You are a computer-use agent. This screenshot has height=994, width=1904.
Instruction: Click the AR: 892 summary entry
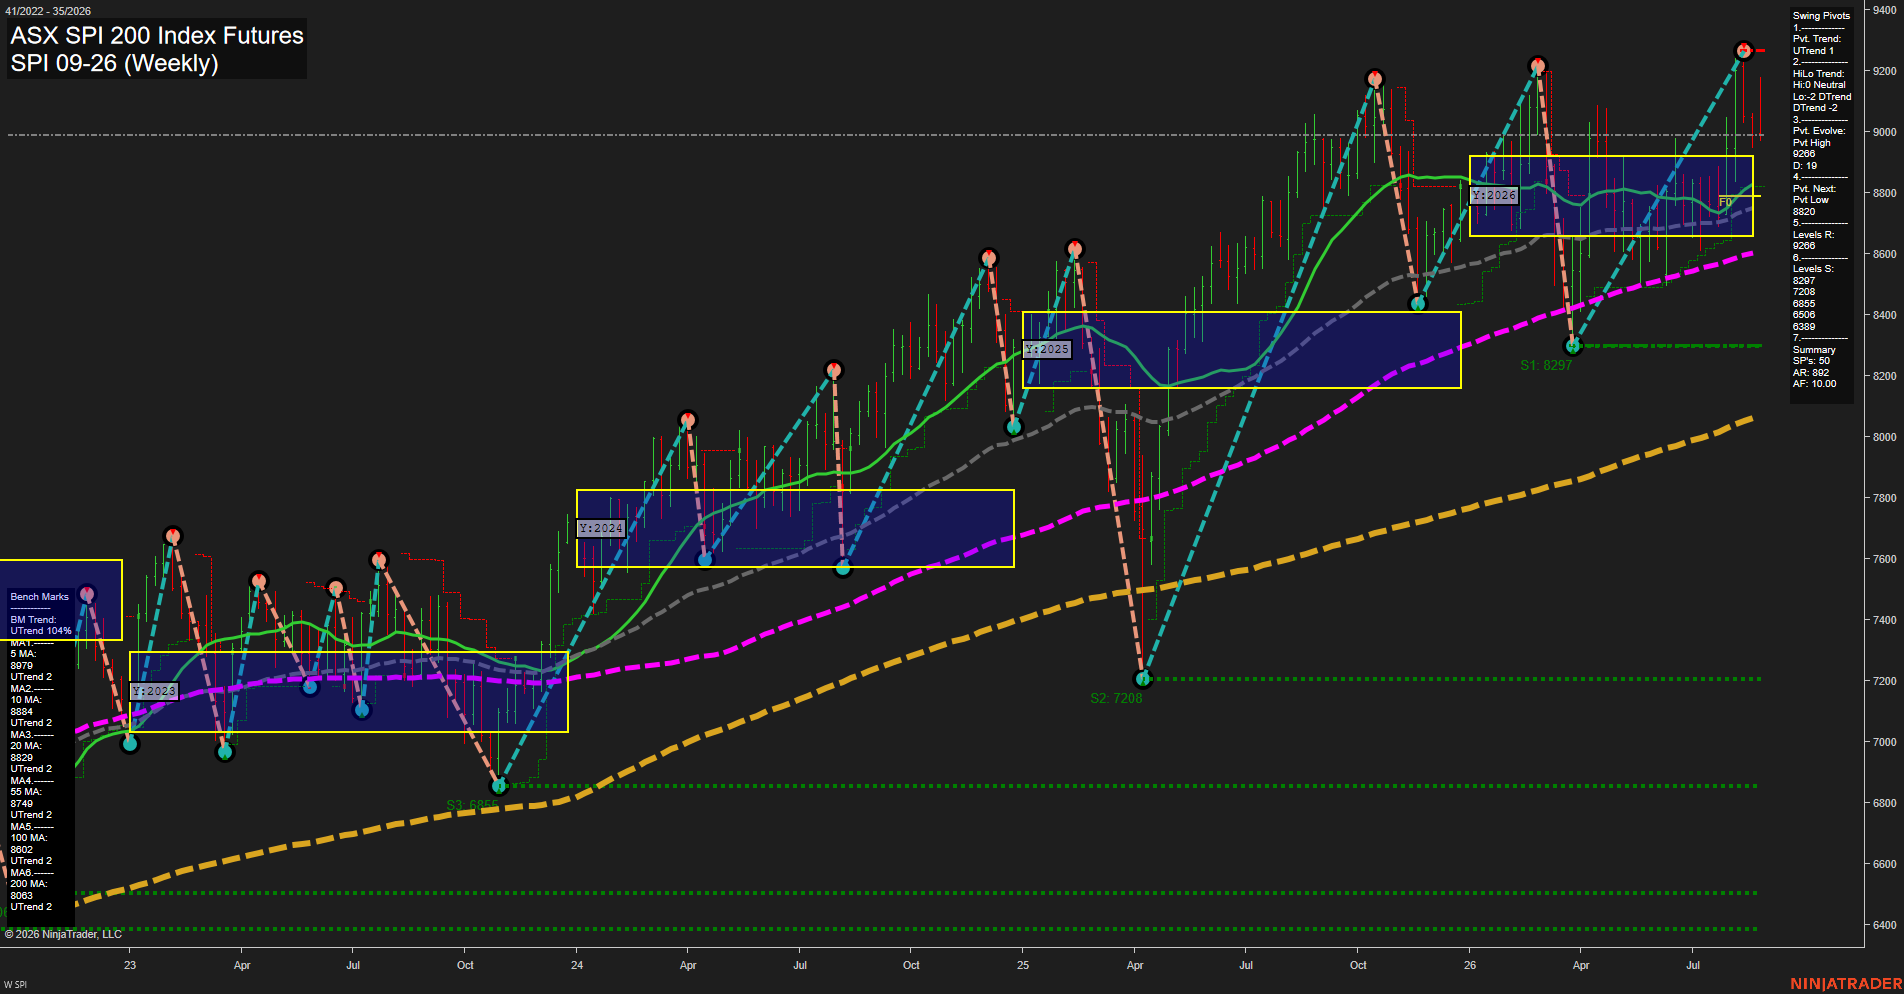(x=1810, y=373)
